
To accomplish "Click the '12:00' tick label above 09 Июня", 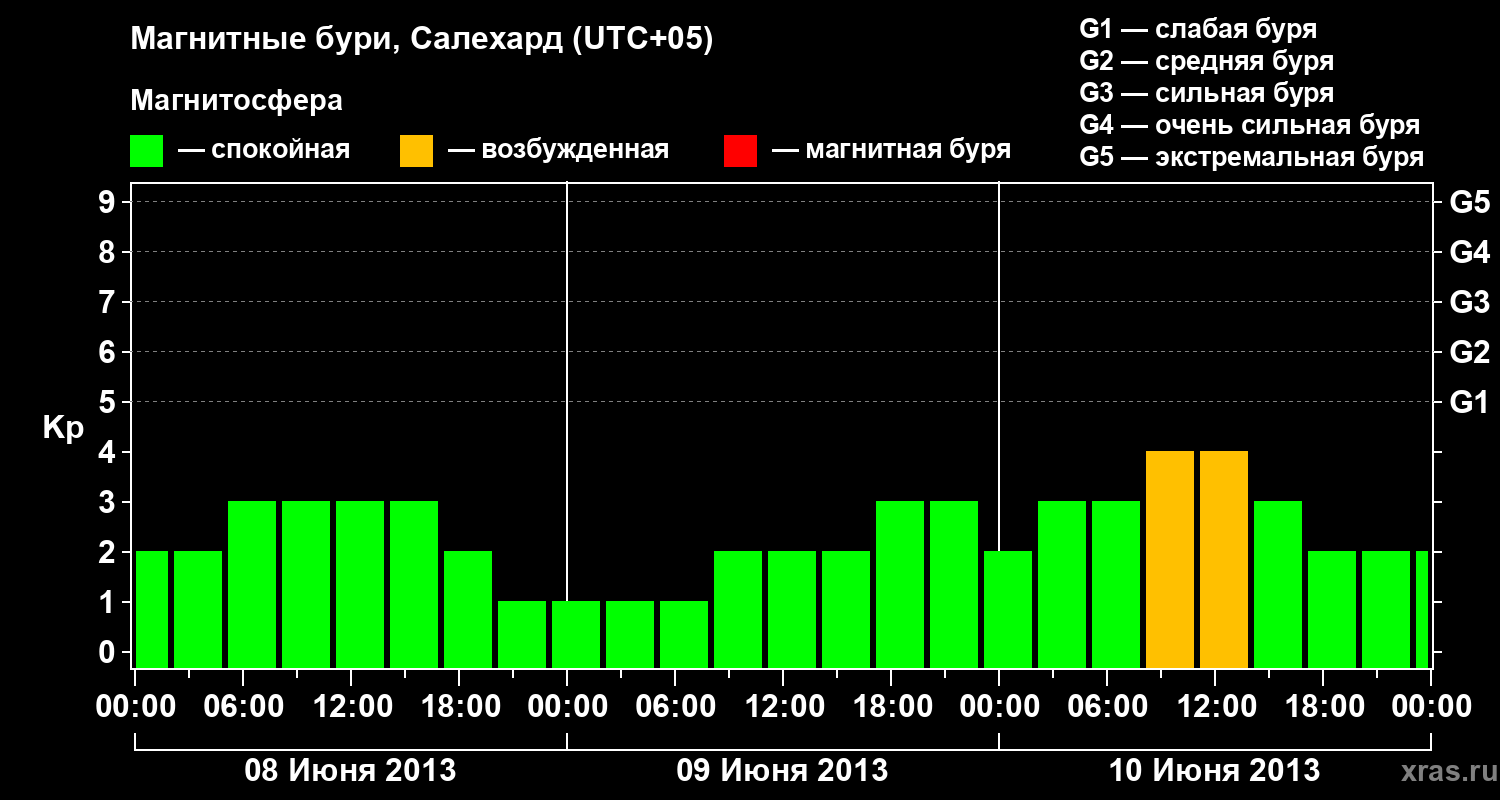I will point(783,707).
